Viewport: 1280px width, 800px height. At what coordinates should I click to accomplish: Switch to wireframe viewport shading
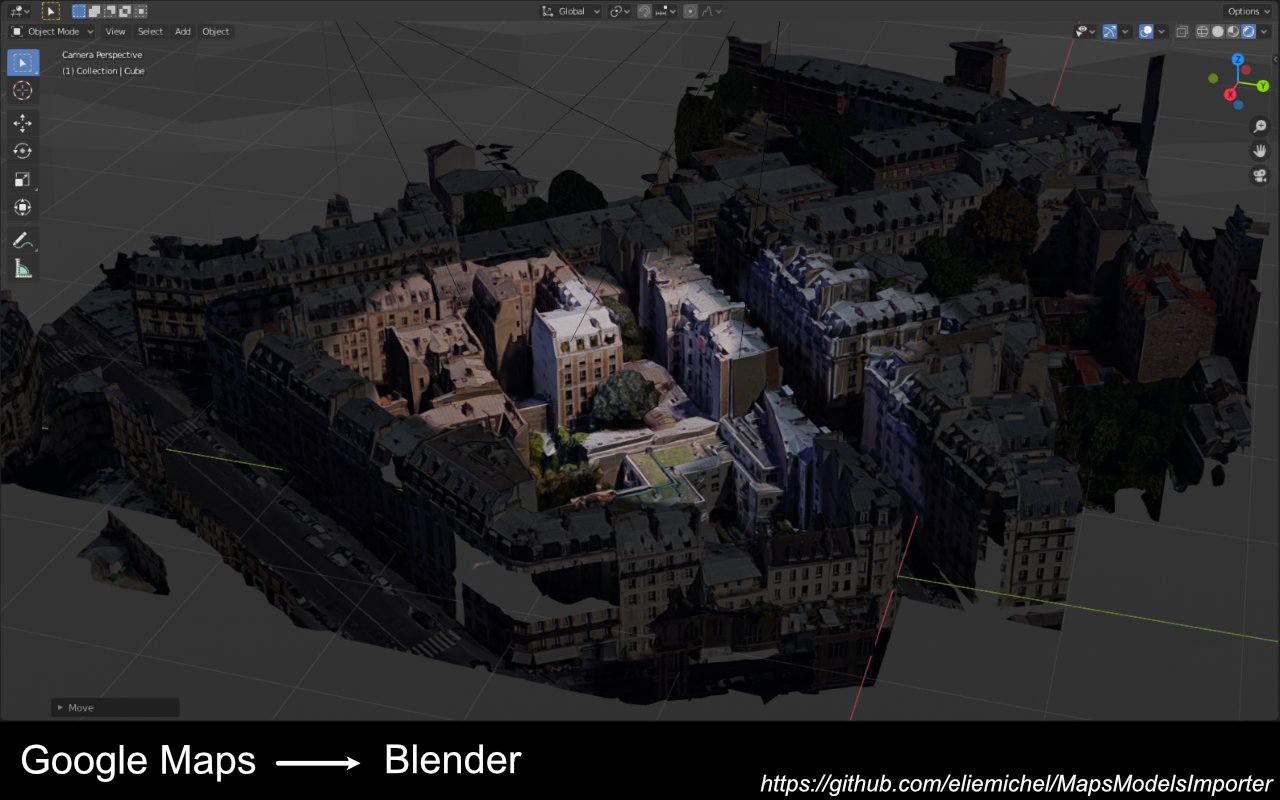[x=1203, y=31]
